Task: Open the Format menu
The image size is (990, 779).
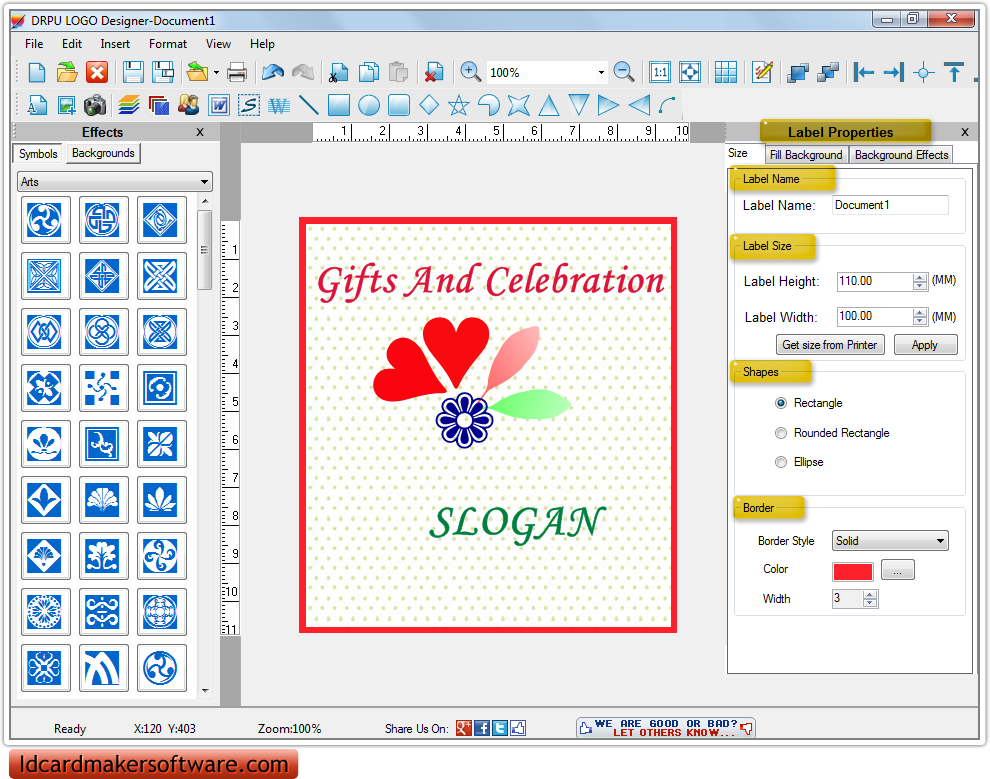Action: pyautogui.click(x=167, y=43)
